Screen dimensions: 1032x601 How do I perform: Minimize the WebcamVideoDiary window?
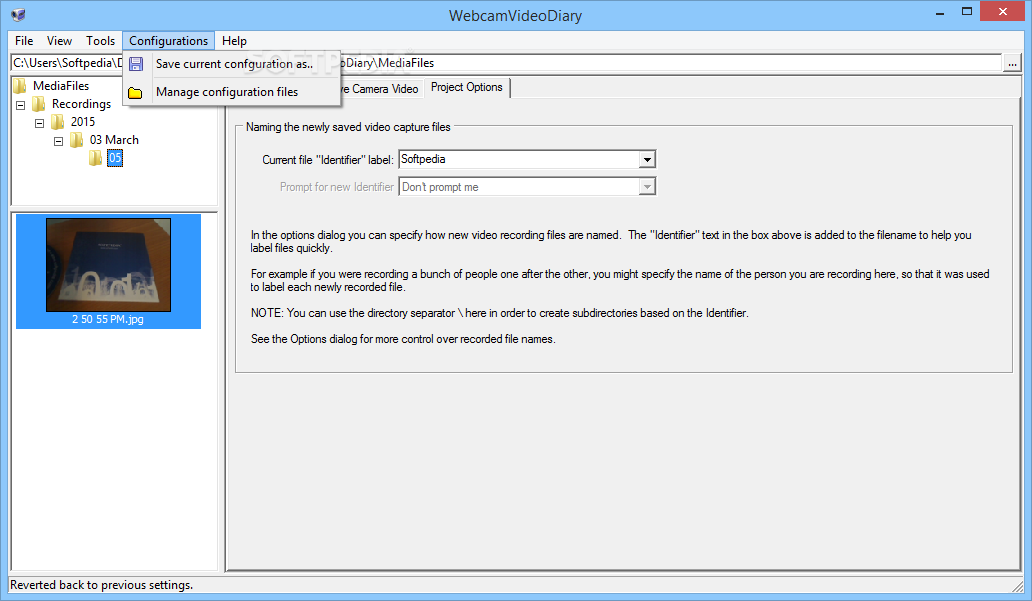940,13
